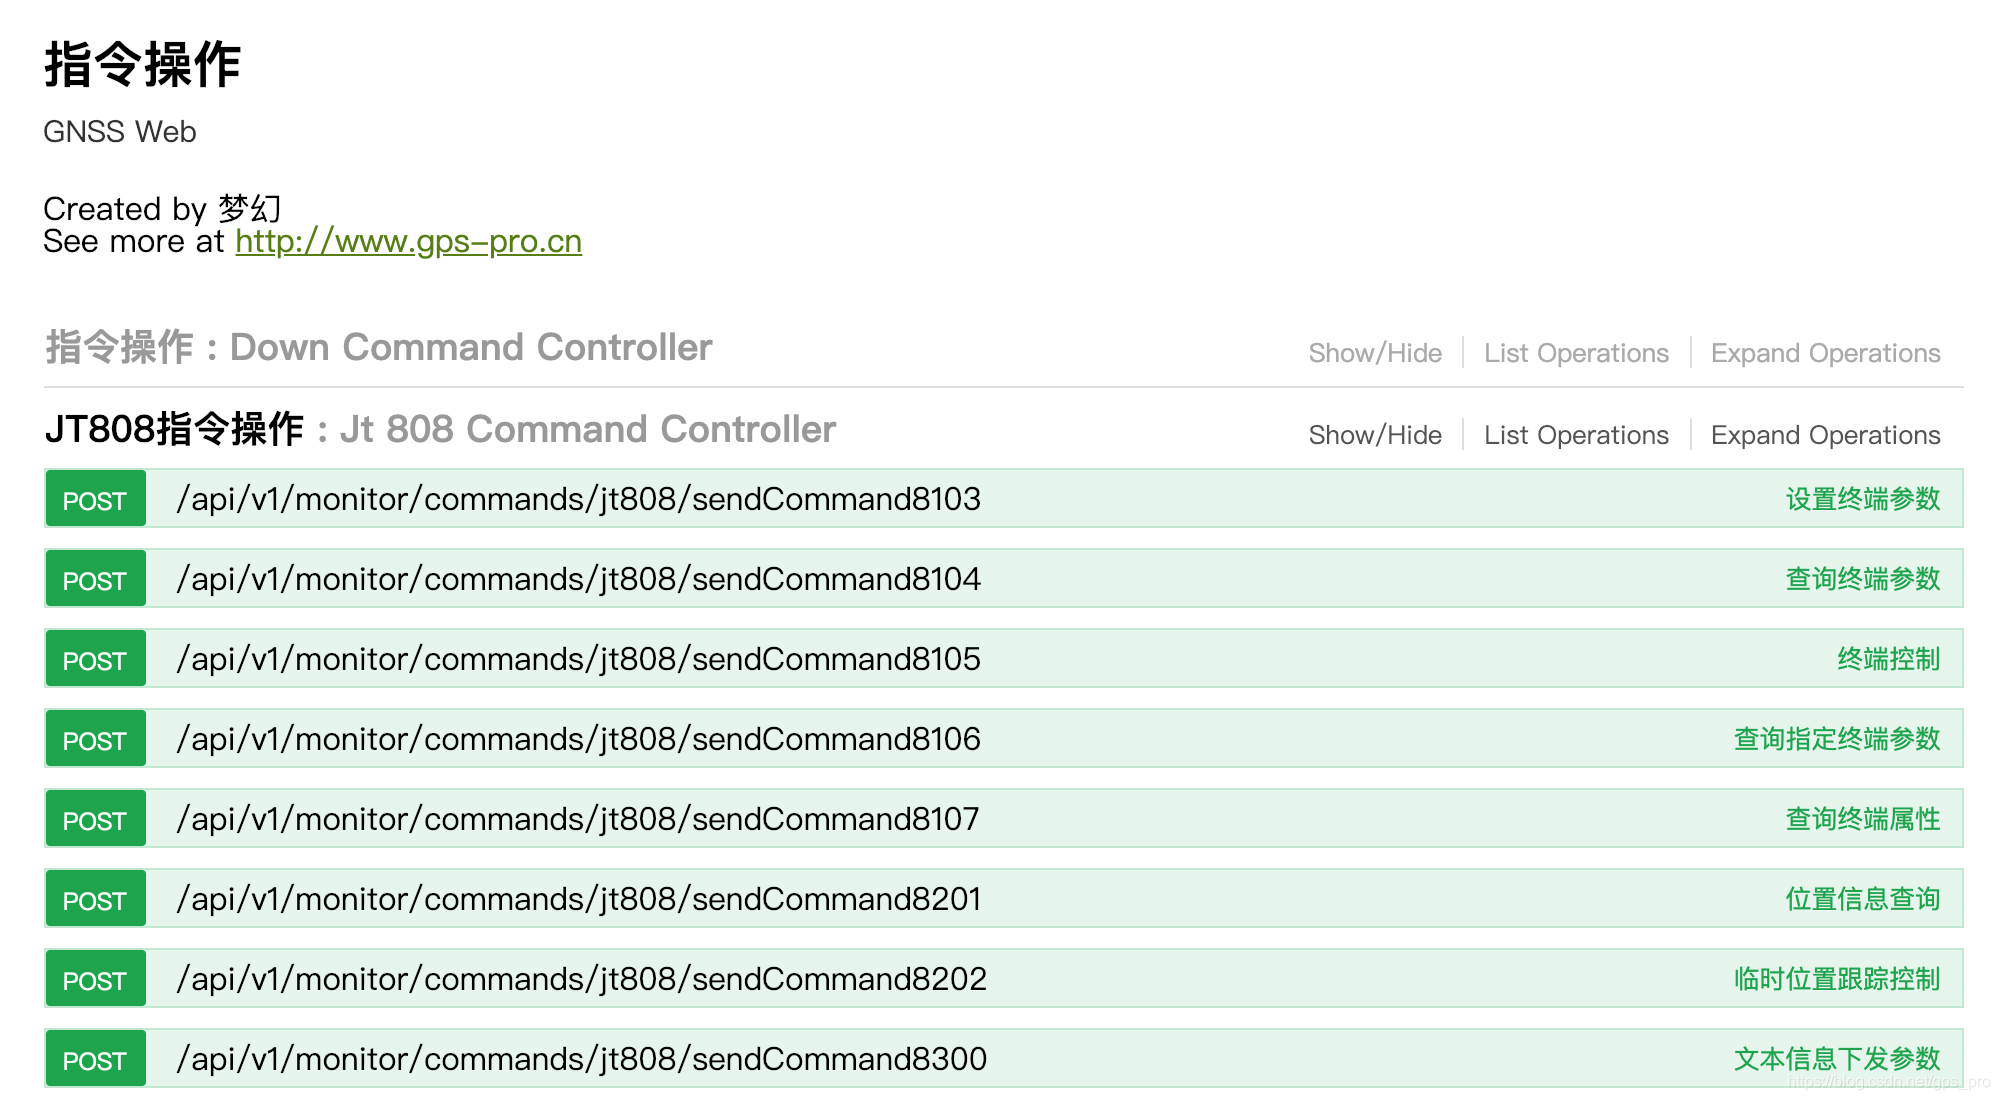The width and height of the screenshot is (2000, 1100).
Task: List Operations for Jt 808 Command Controller
Action: tap(1576, 435)
